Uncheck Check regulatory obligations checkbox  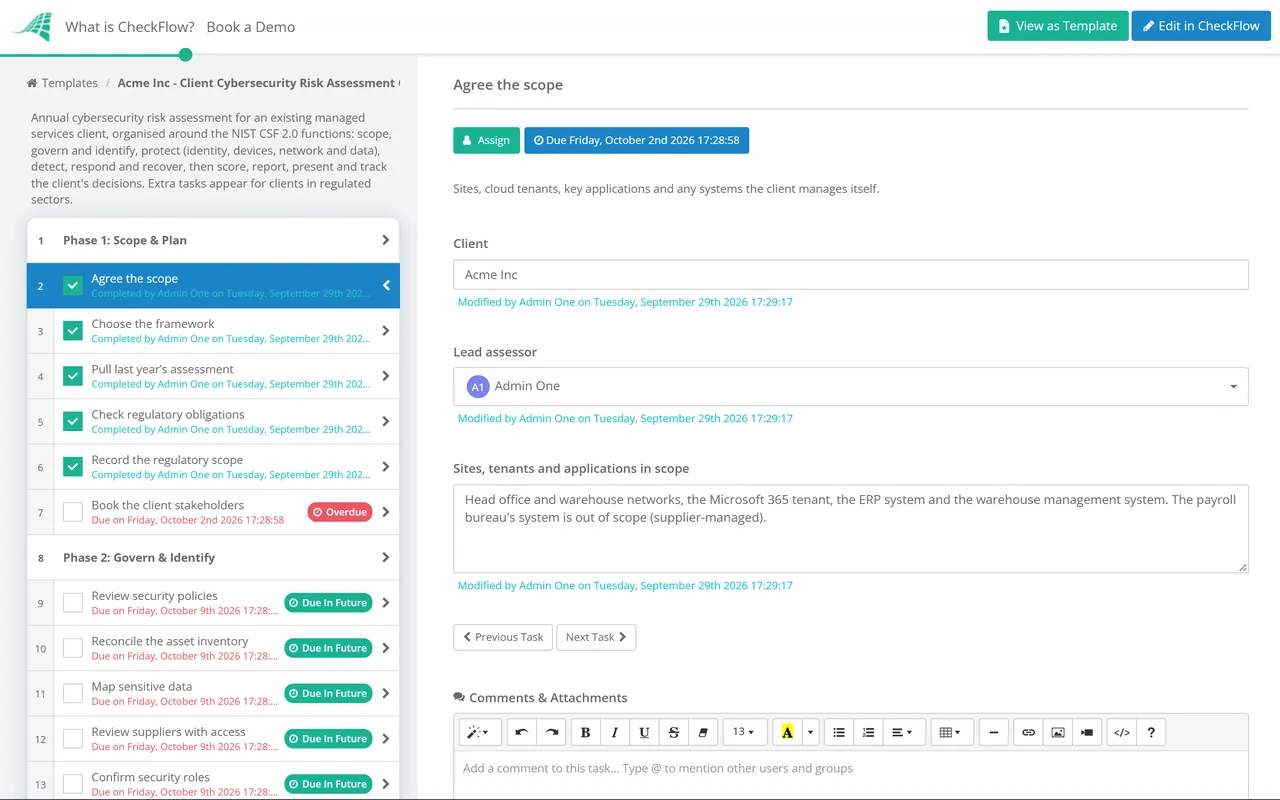[x=73, y=421]
